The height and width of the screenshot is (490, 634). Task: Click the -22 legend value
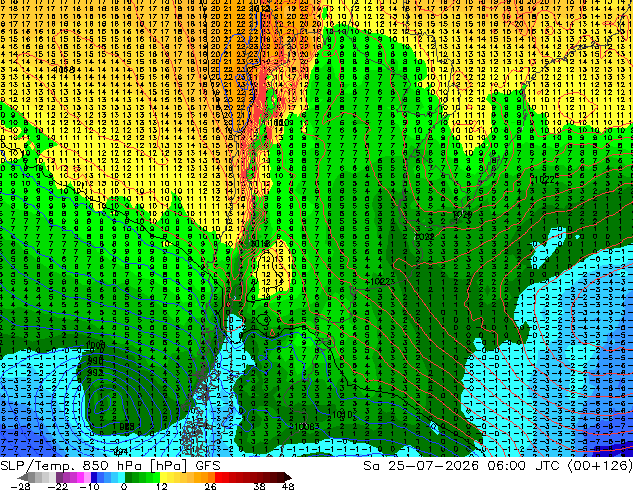tap(58, 486)
